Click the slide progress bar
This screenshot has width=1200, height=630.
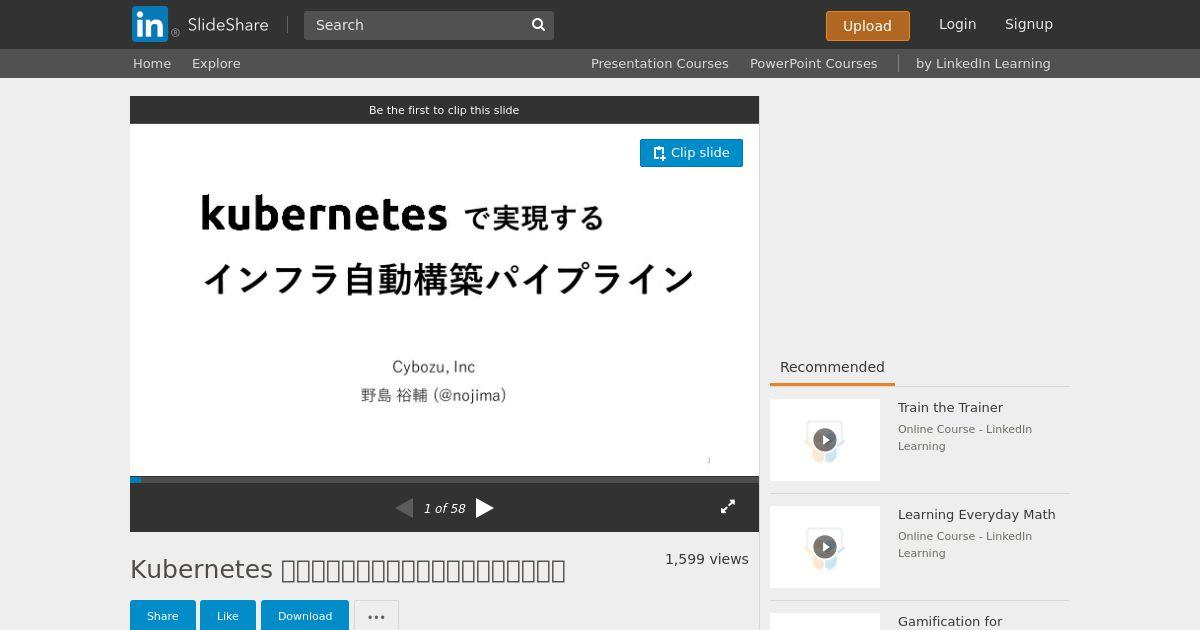pos(444,479)
